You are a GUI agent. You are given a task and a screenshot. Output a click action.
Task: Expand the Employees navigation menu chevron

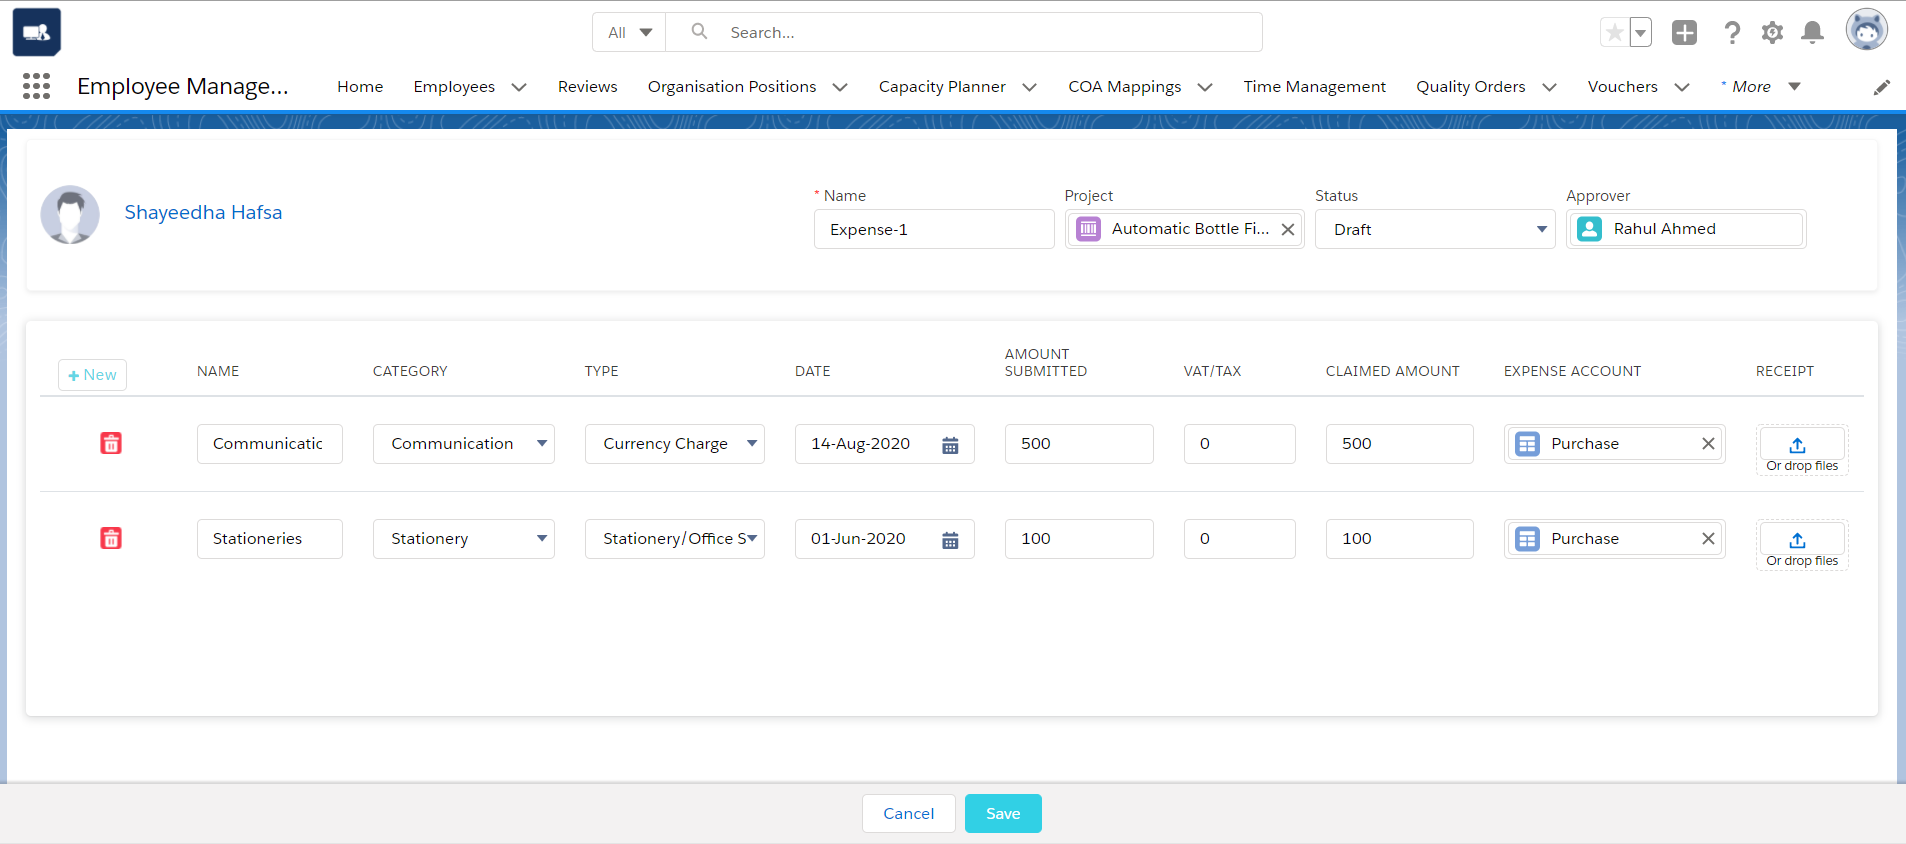(x=519, y=87)
